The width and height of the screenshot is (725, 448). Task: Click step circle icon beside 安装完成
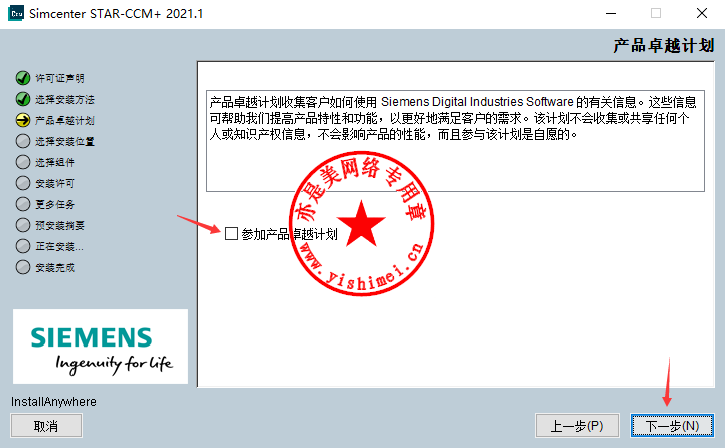(x=23, y=267)
